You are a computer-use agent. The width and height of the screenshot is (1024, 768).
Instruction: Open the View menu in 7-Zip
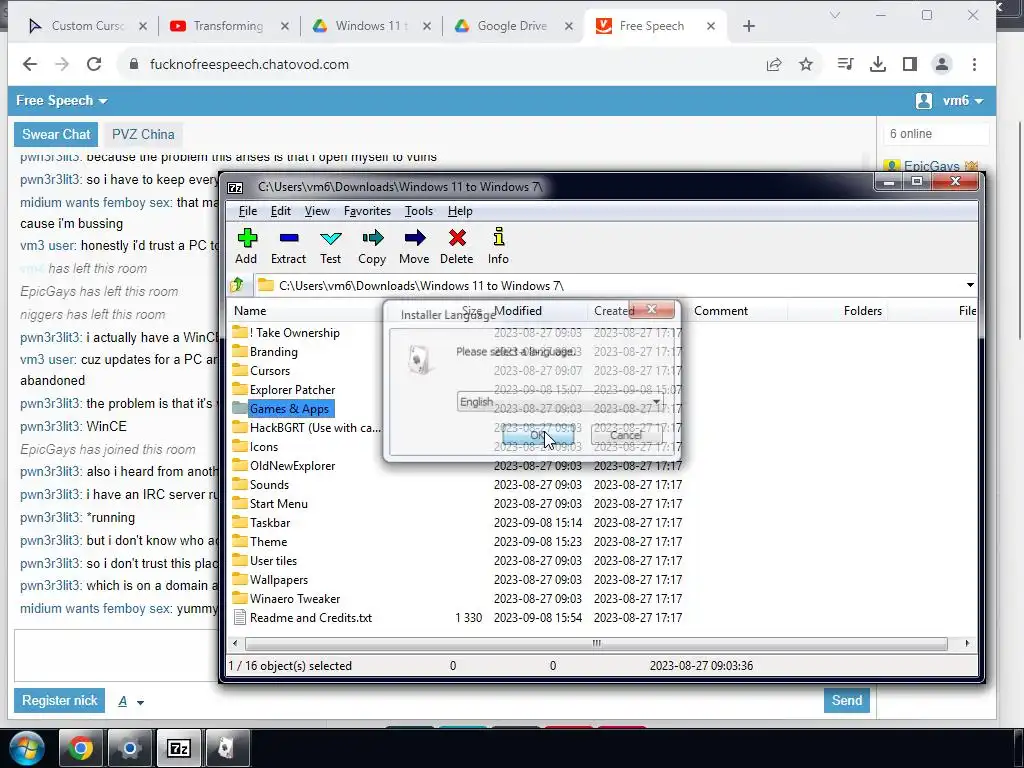click(317, 211)
